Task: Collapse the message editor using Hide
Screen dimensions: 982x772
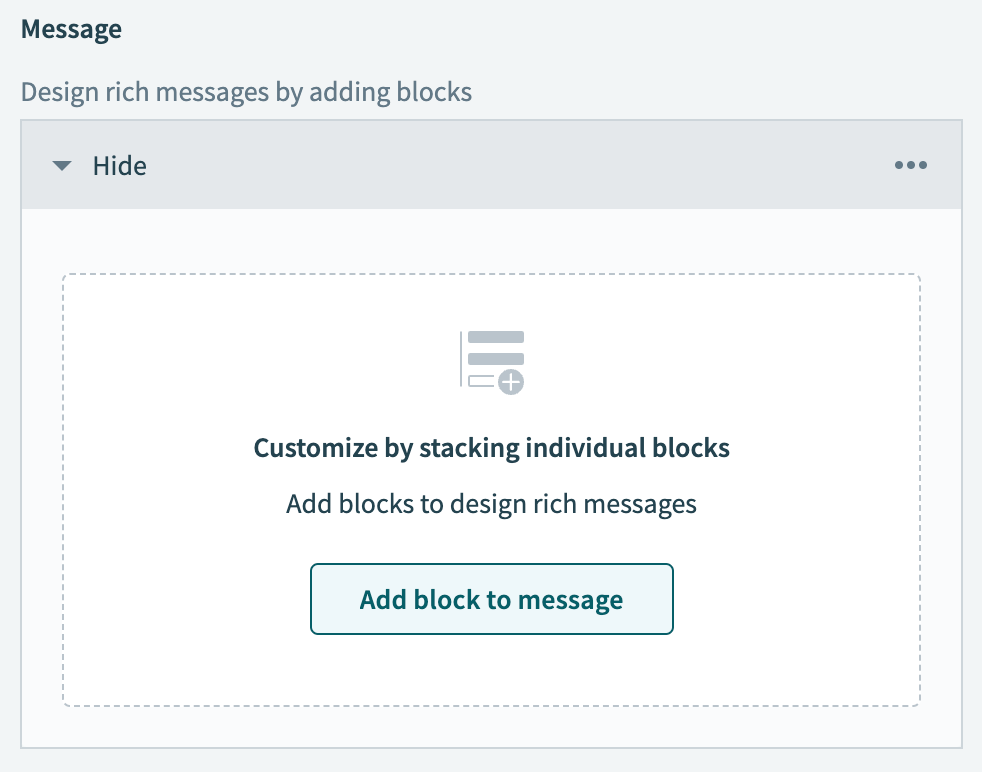Action: [120, 166]
